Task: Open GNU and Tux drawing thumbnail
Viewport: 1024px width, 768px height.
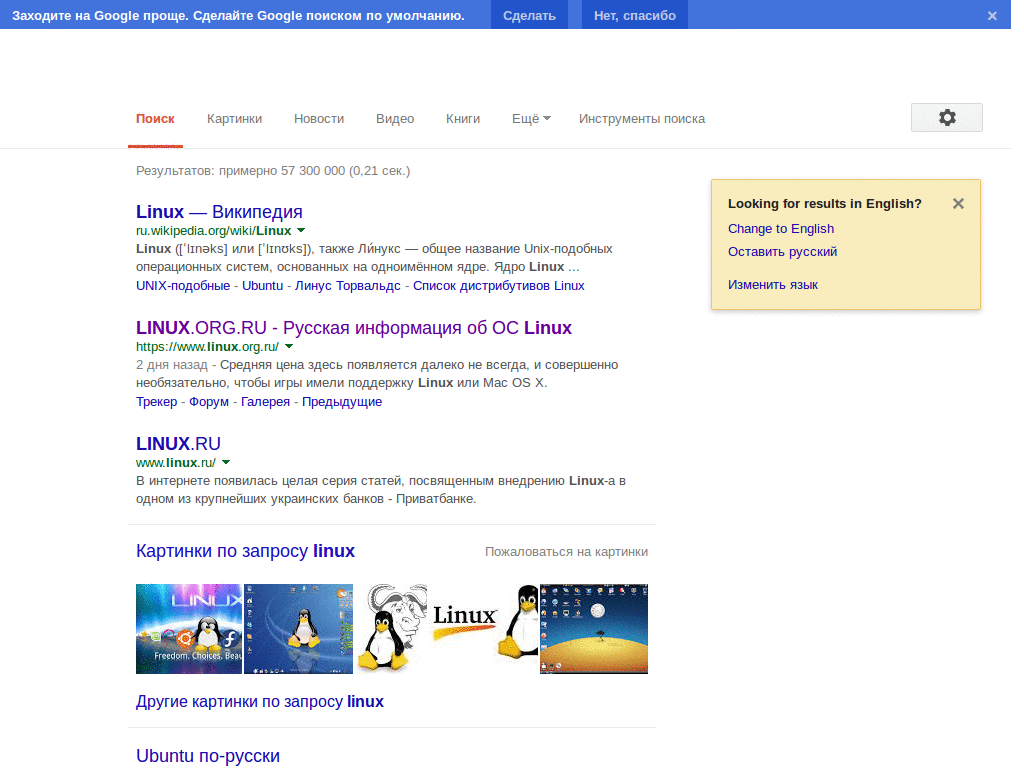Action: point(392,629)
